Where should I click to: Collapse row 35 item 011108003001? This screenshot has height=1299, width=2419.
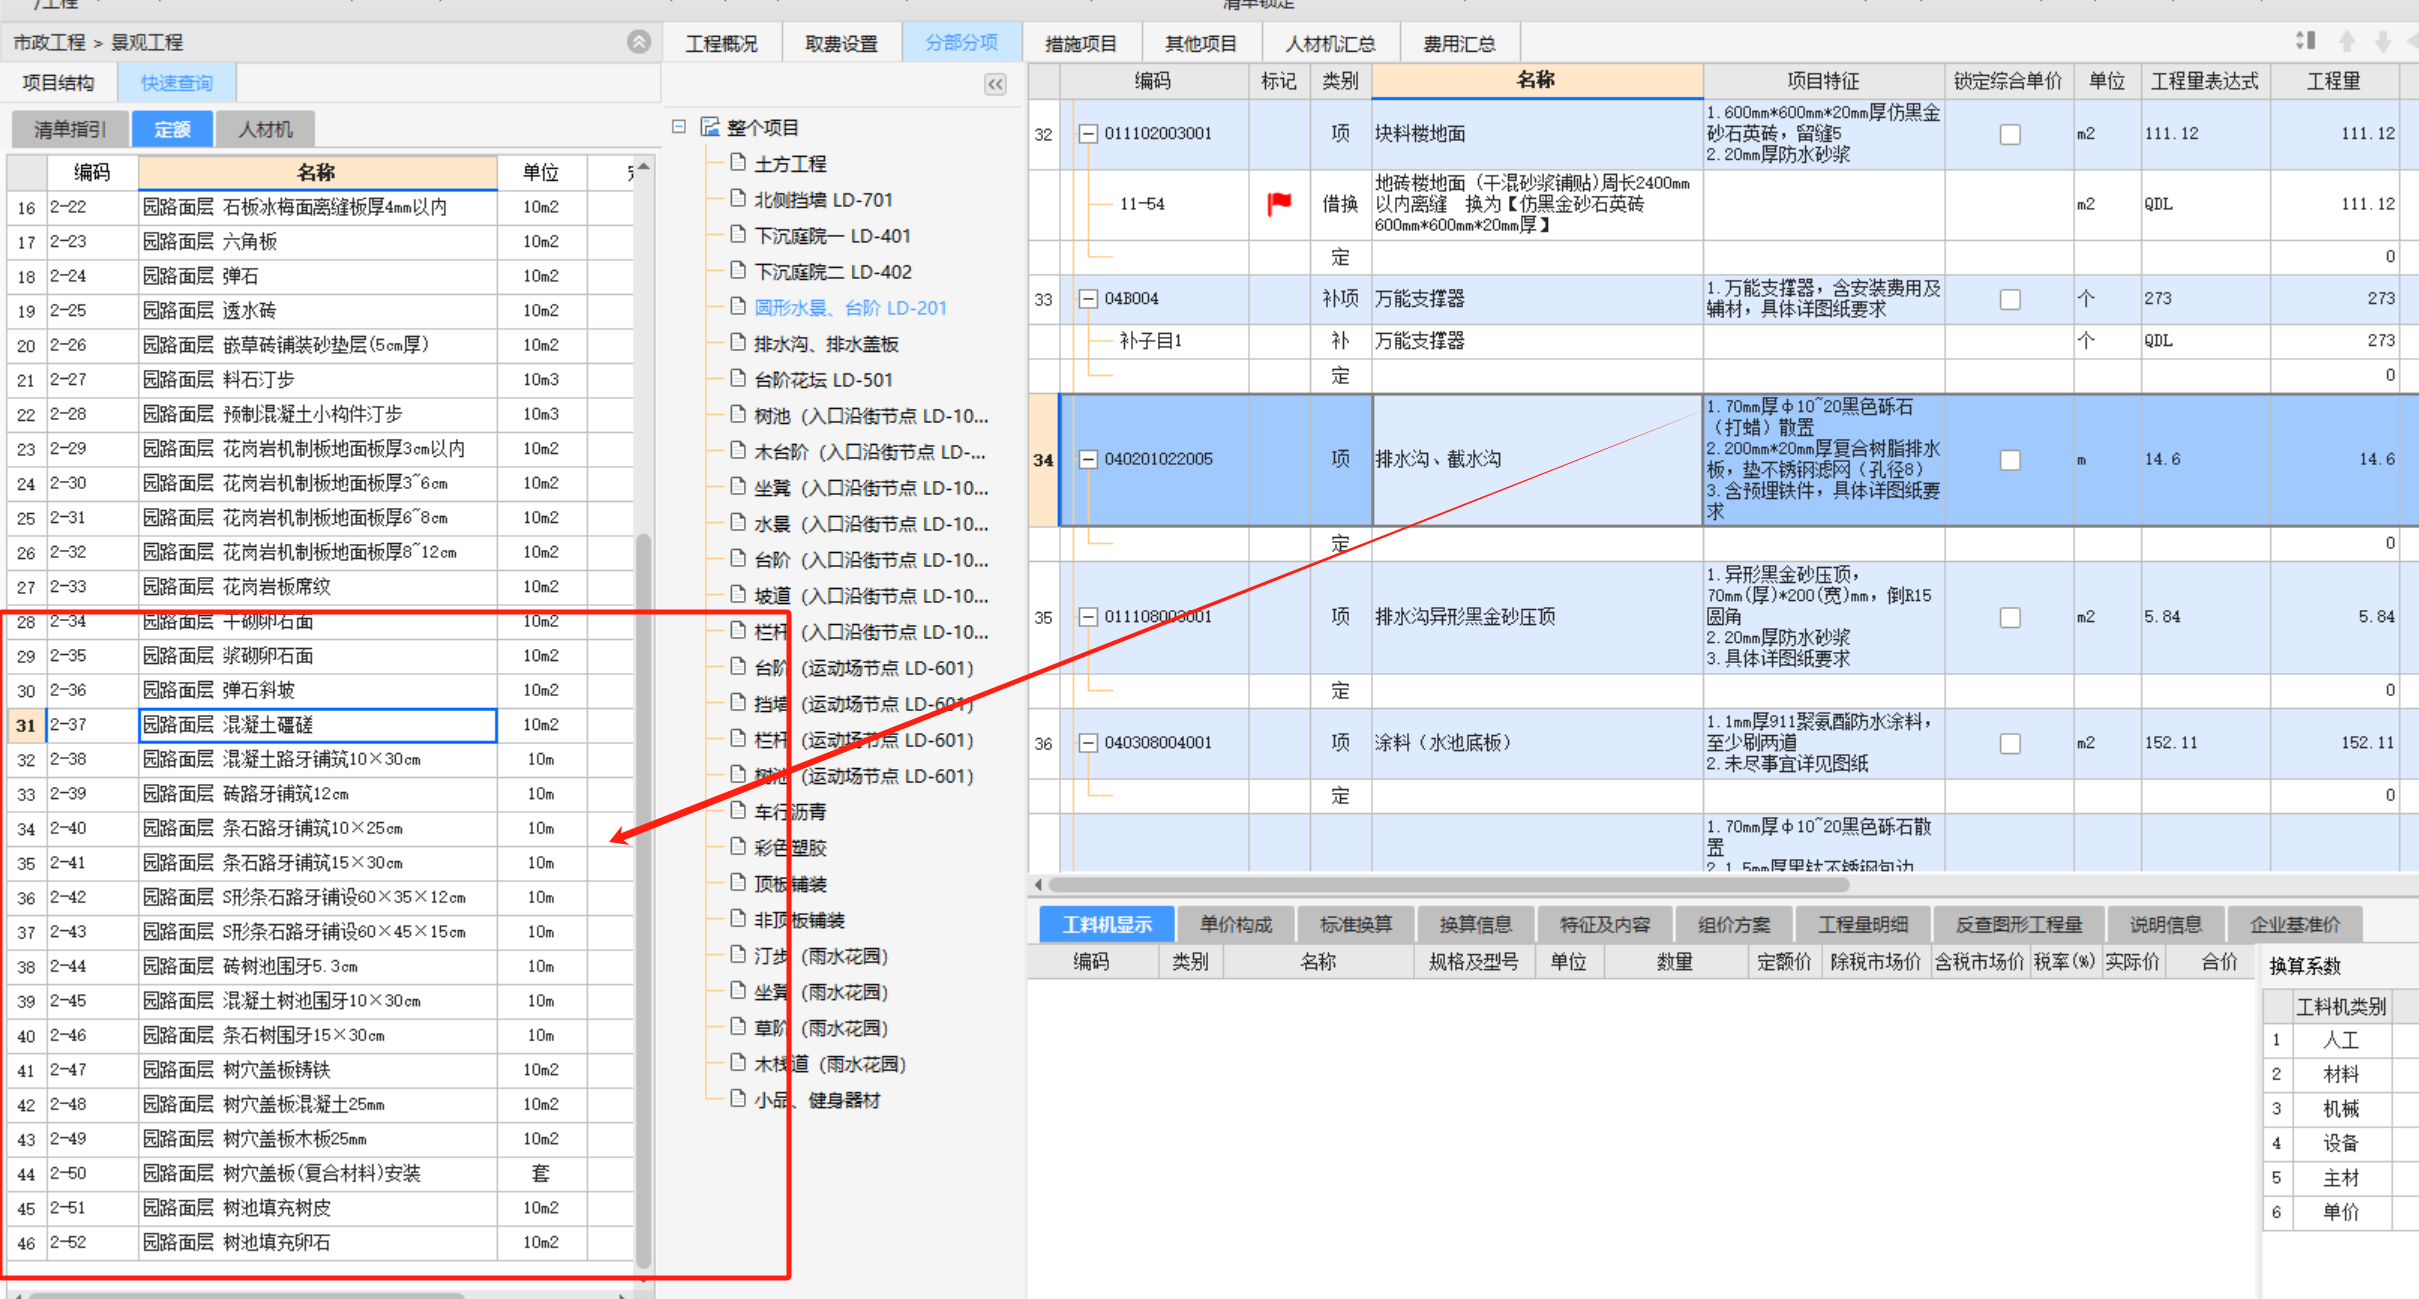pyautogui.click(x=1088, y=617)
